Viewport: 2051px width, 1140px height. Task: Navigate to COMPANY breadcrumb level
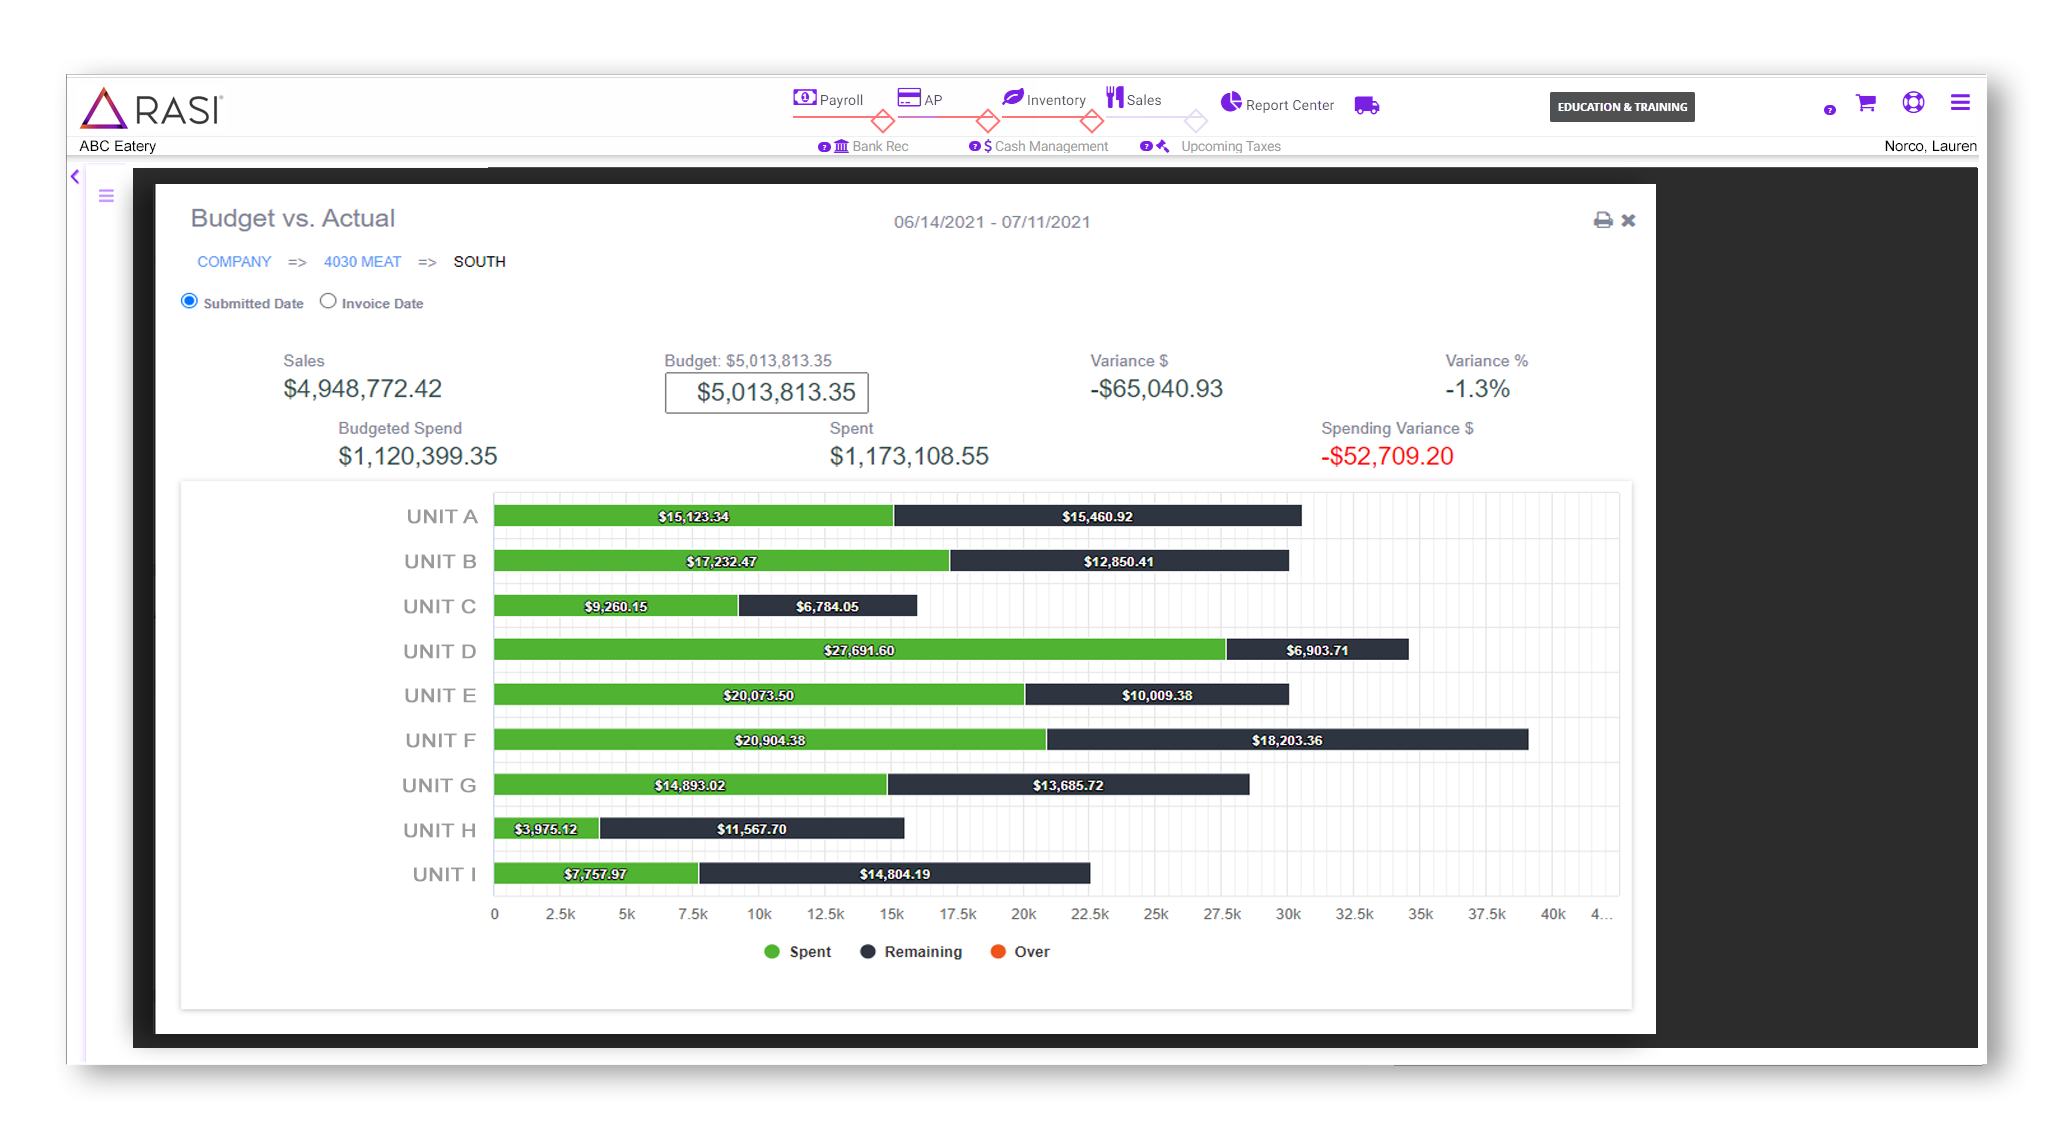(234, 262)
